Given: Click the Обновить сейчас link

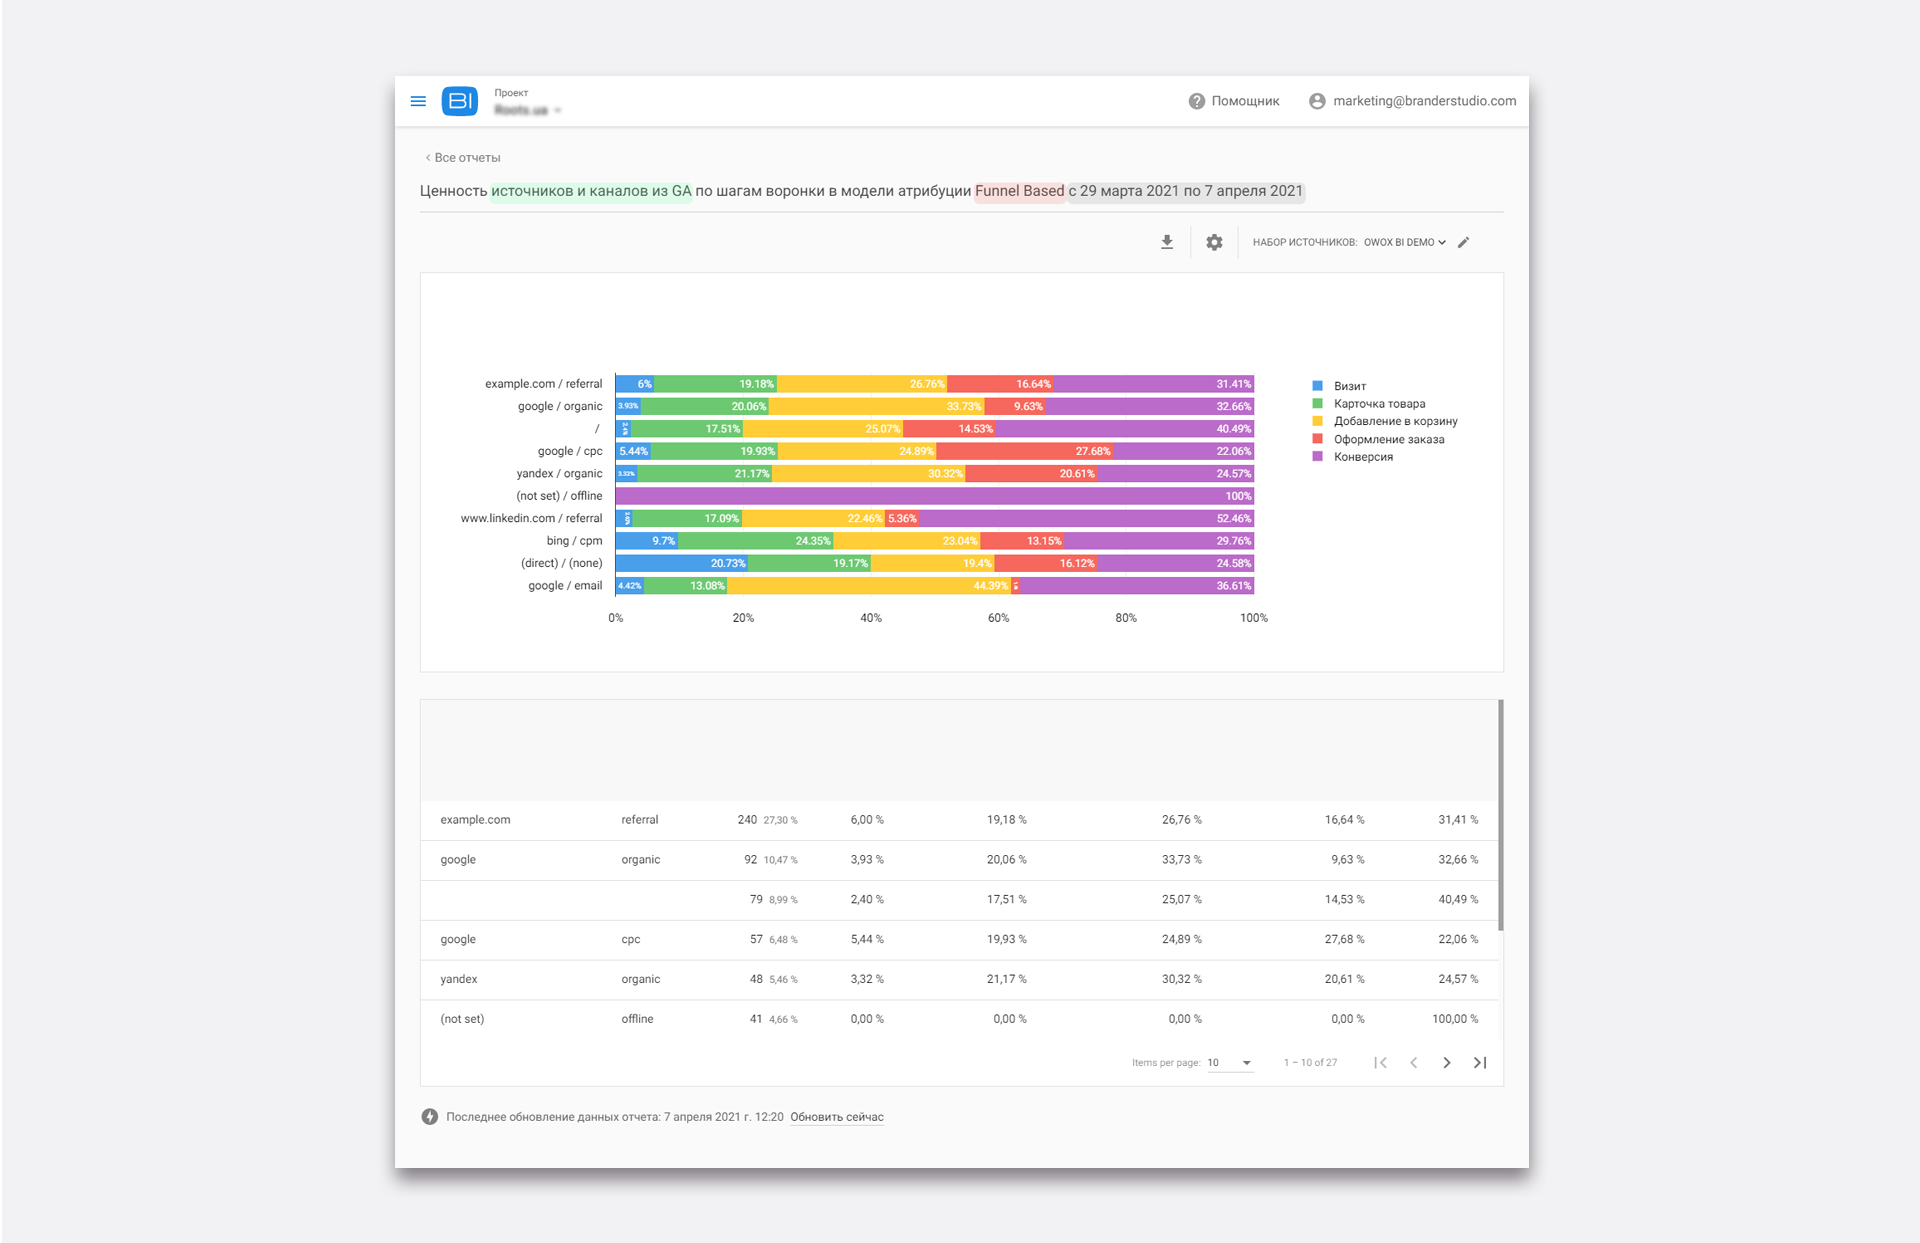Looking at the screenshot, I should click(837, 1117).
